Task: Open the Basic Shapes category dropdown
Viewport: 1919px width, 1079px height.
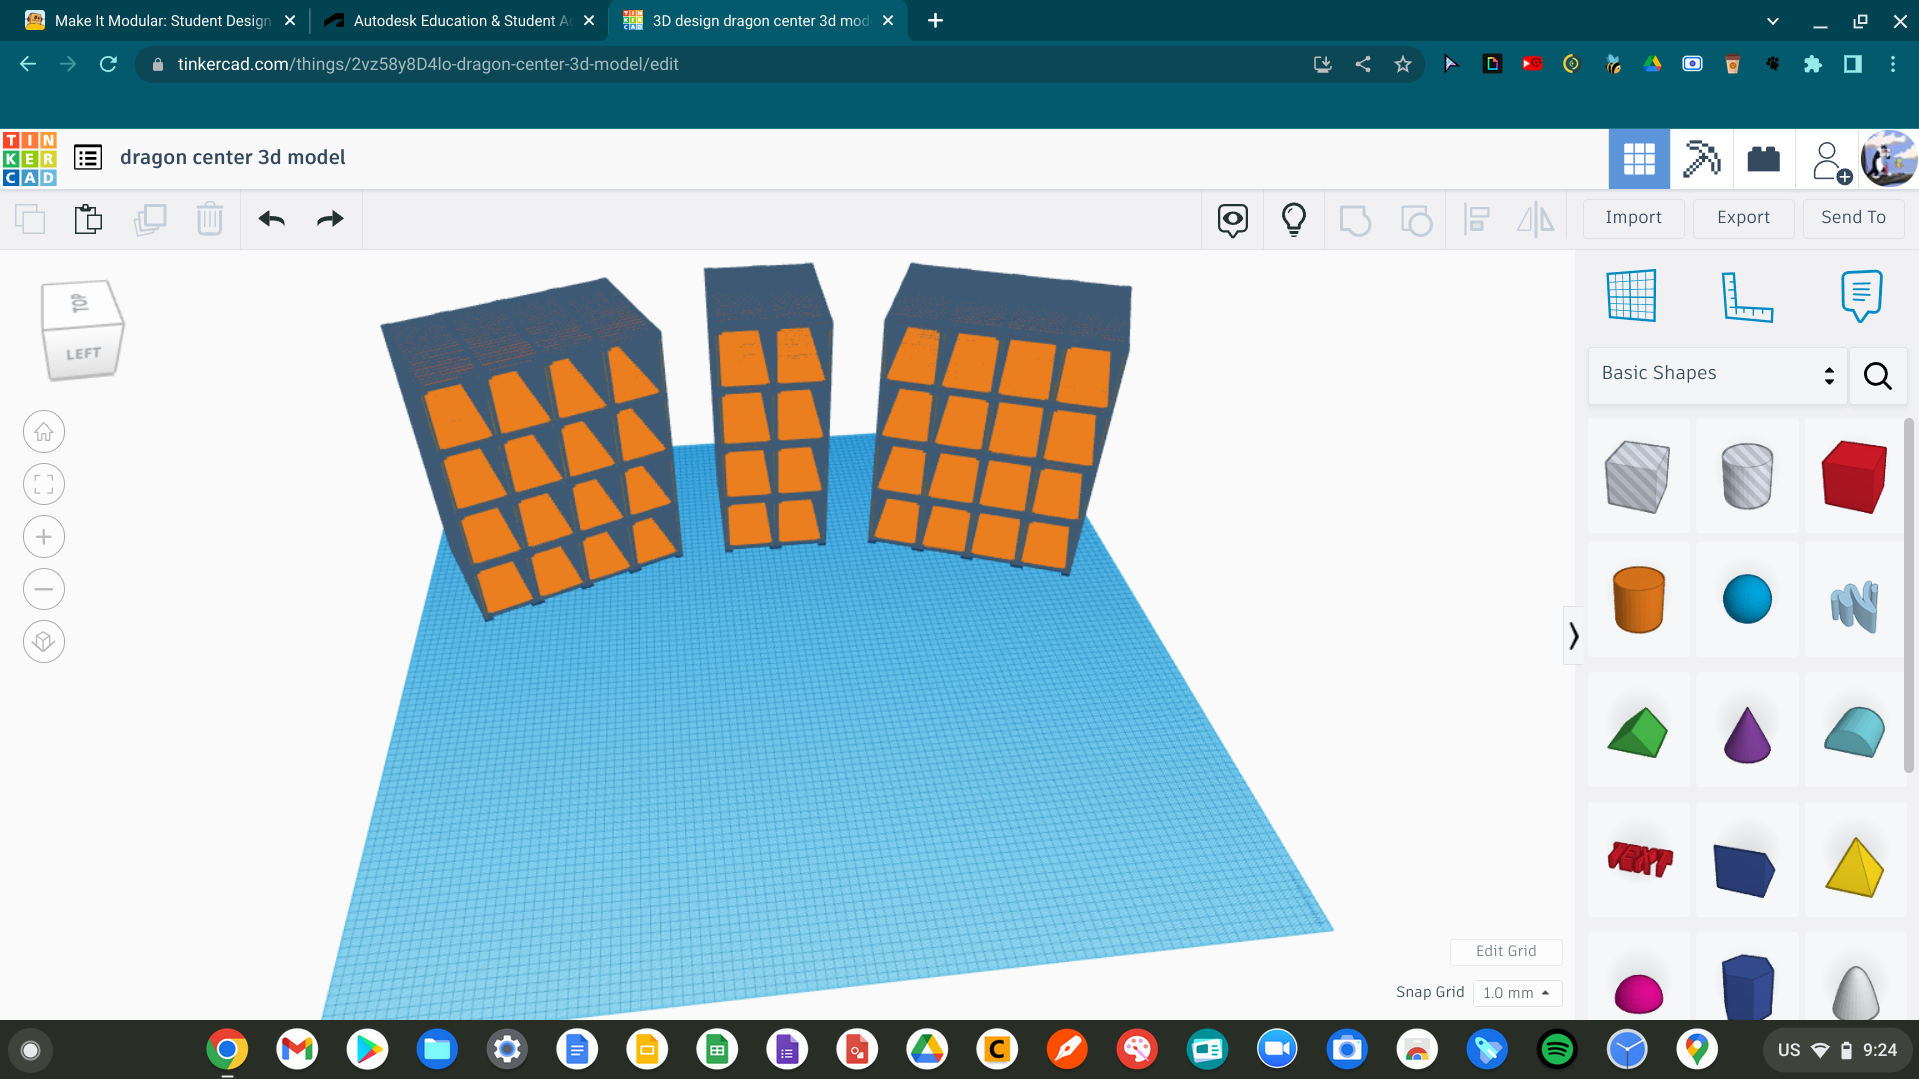Action: (x=1717, y=374)
